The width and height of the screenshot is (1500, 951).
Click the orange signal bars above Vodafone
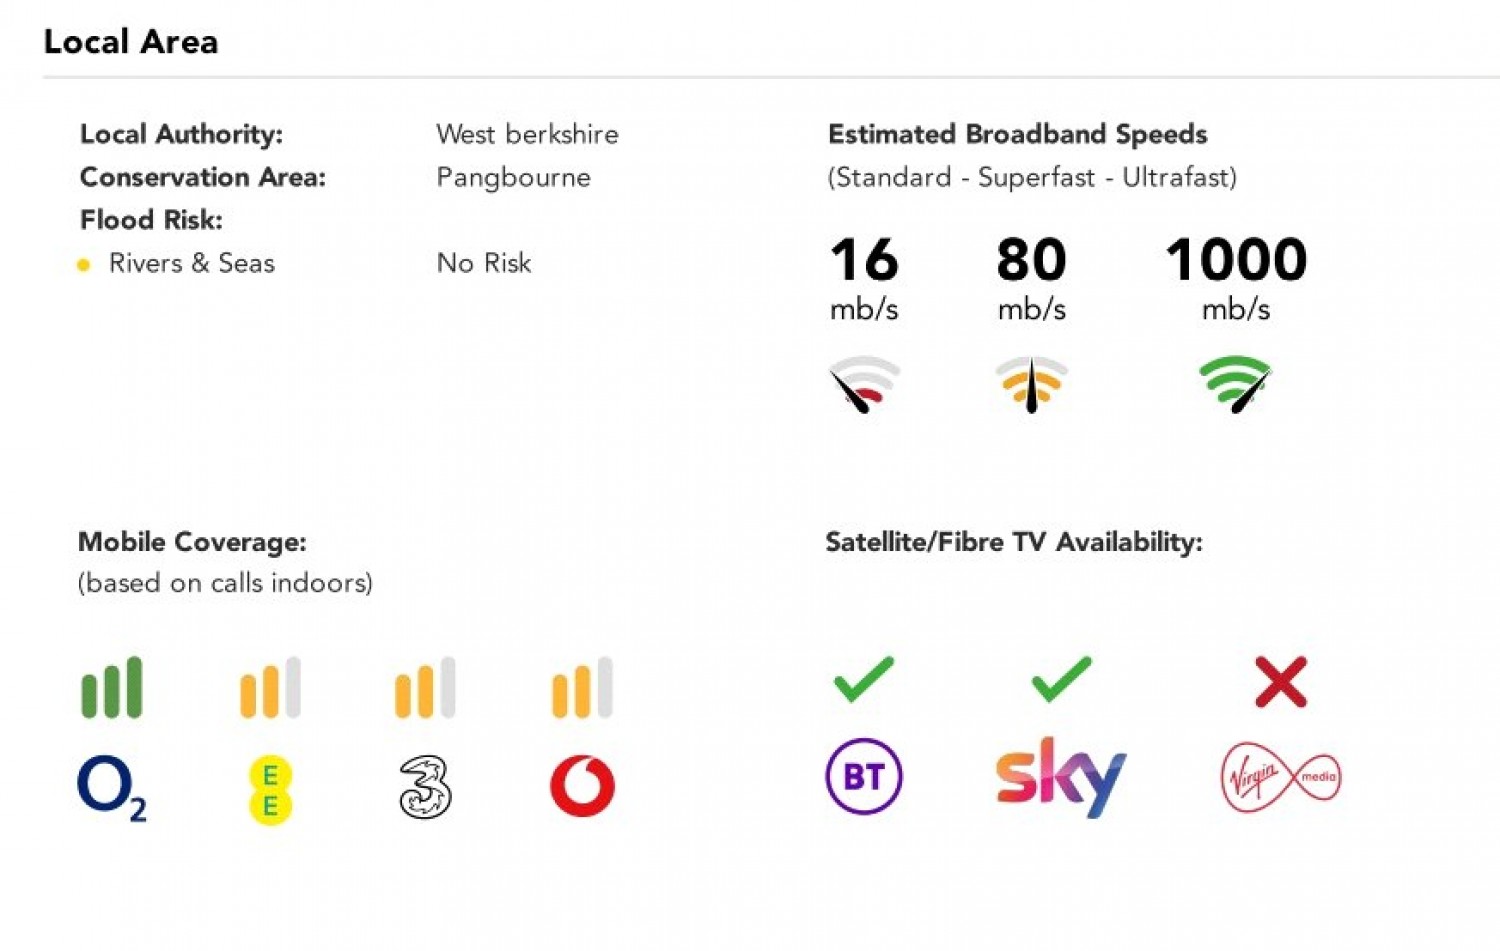pyautogui.click(x=582, y=688)
